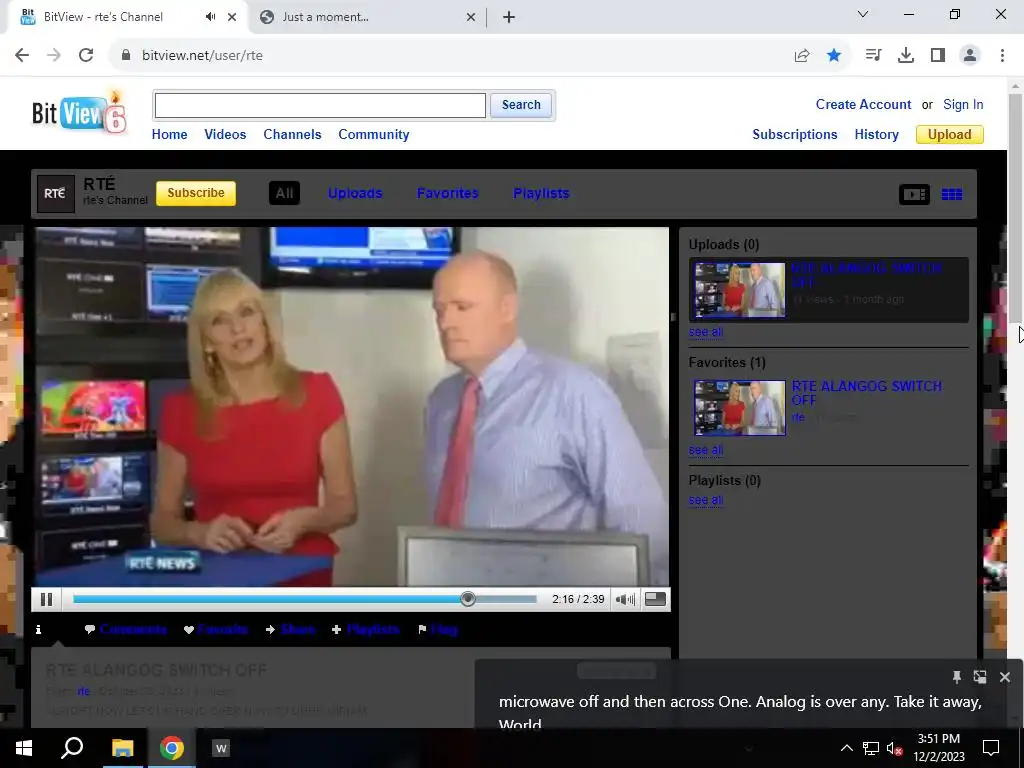Subscribe to the RTÉ channel
Image resolution: width=1024 pixels, height=768 pixels.
[x=196, y=193]
